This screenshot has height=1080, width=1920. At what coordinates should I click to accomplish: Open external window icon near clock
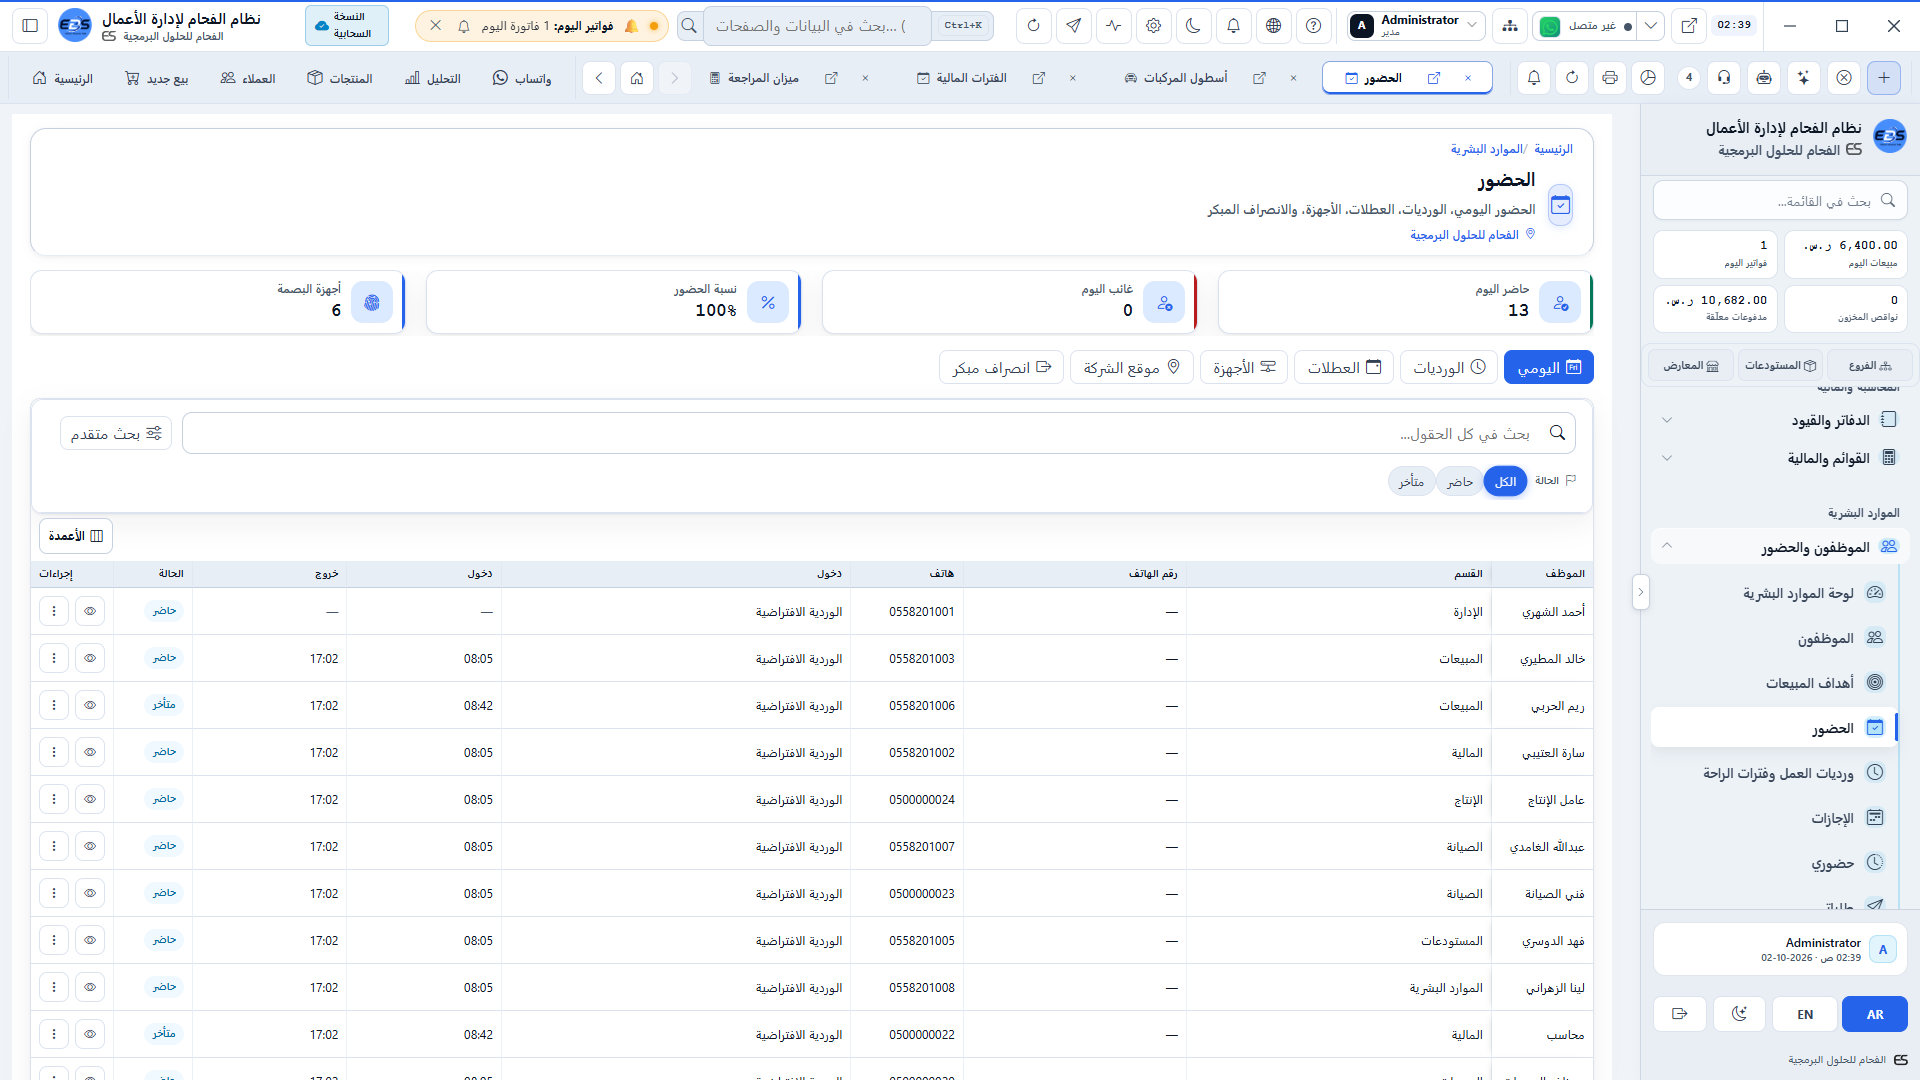(x=1689, y=26)
